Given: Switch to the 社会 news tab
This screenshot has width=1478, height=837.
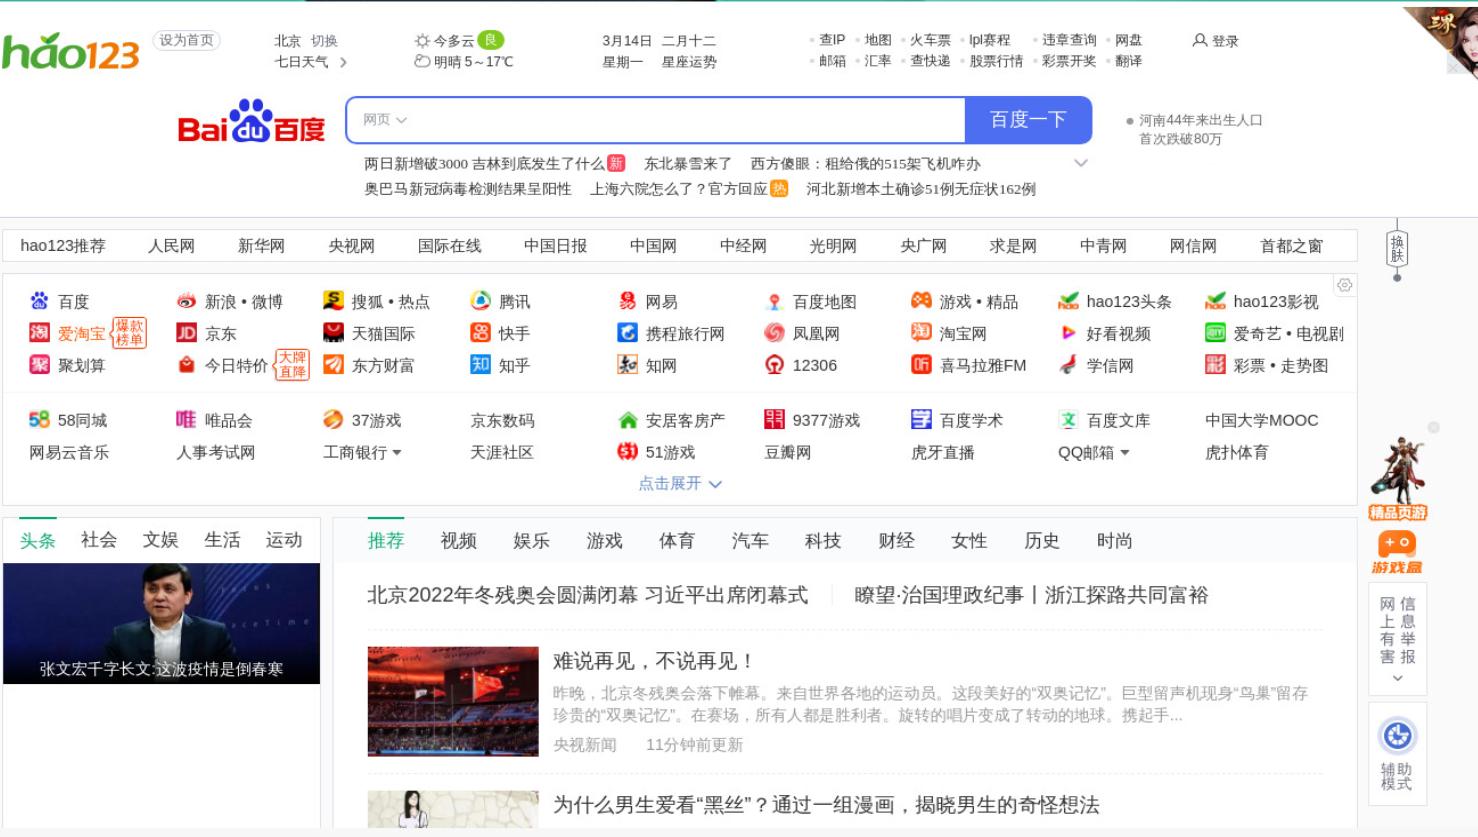Looking at the screenshot, I should (x=99, y=540).
